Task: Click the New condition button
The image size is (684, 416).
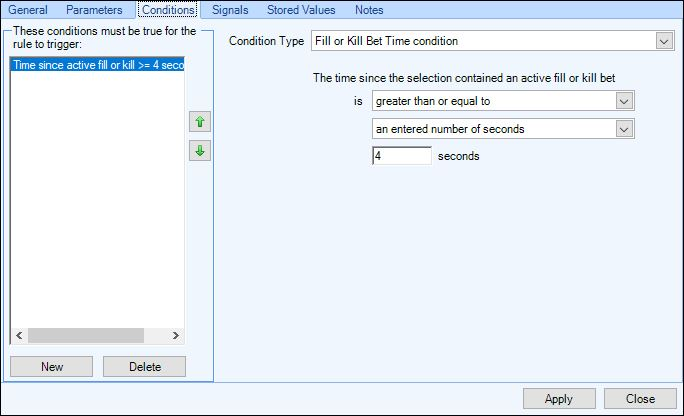Action: [x=51, y=367]
